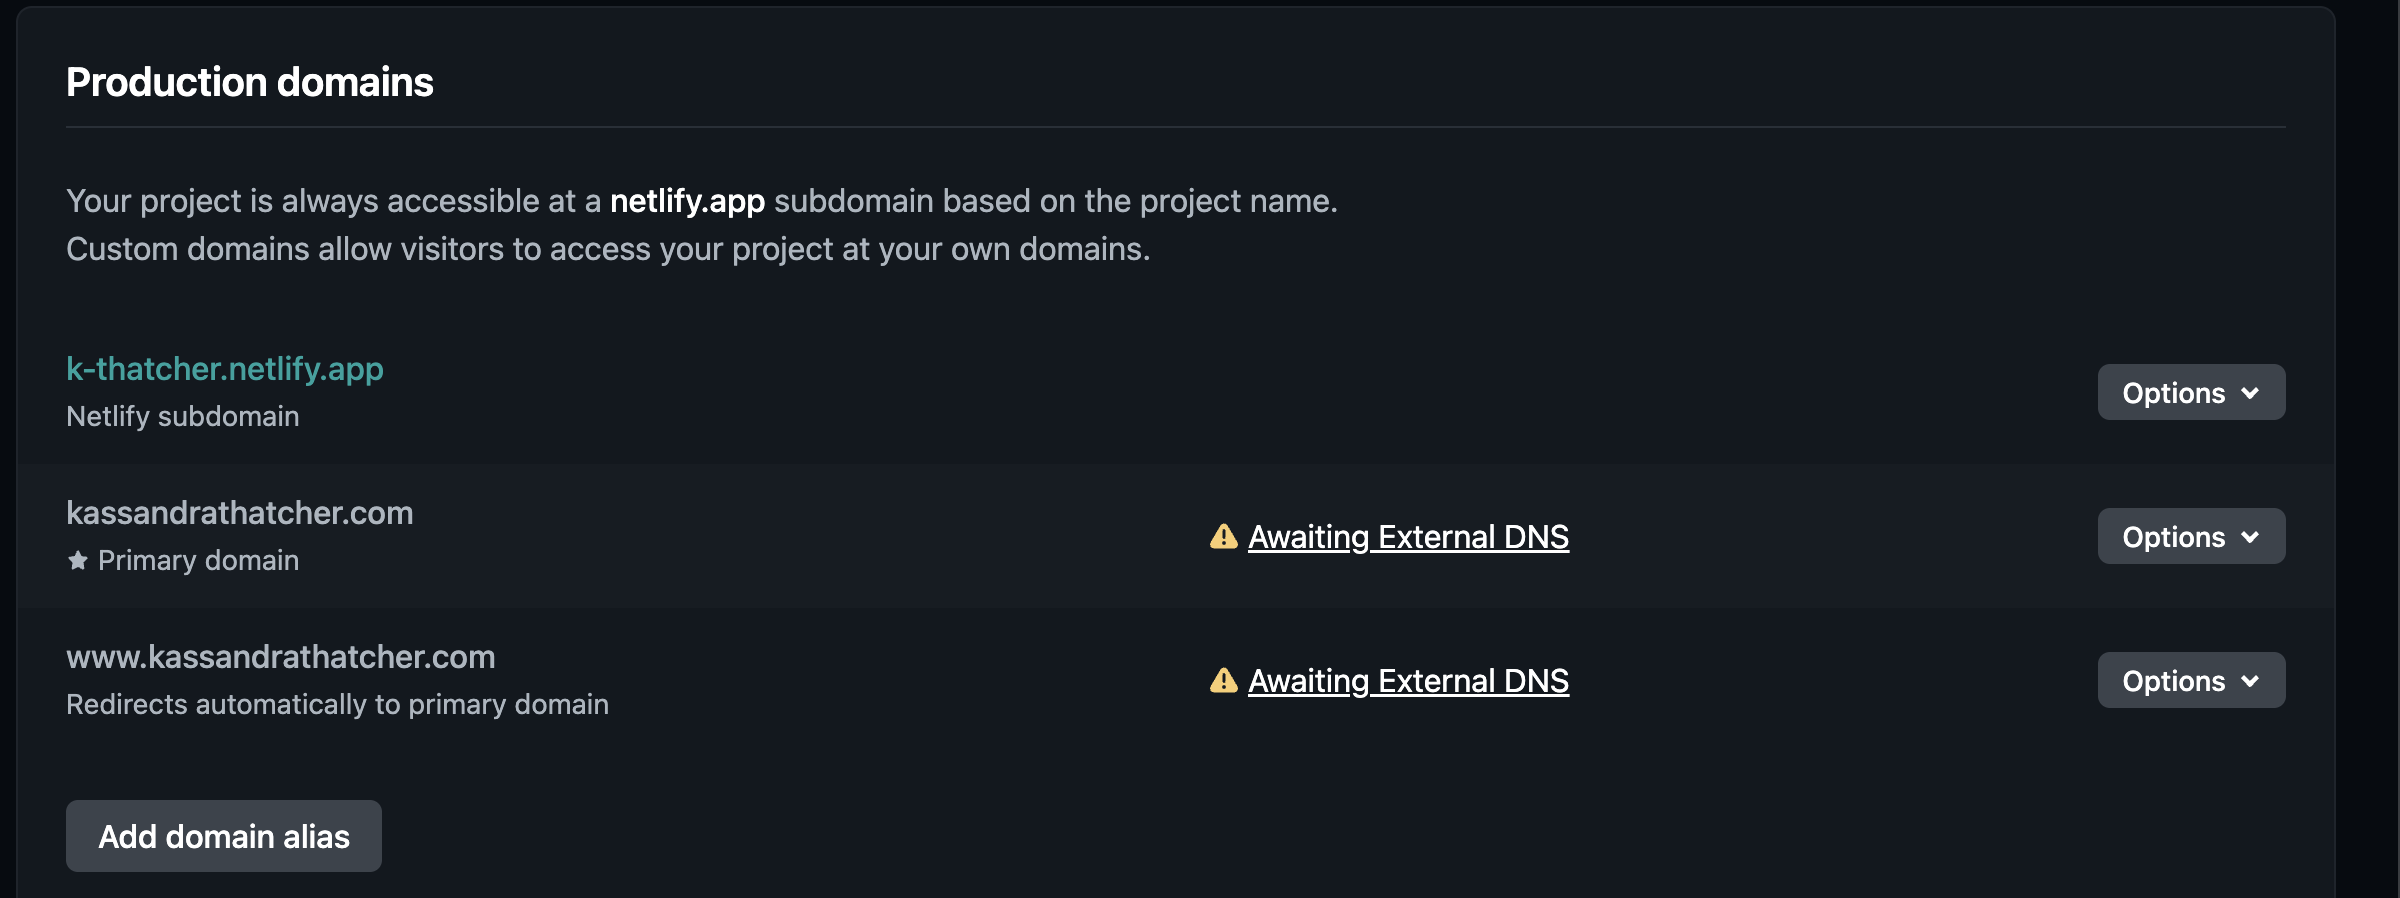This screenshot has height=898, width=2400.
Task: Click the warning triangle in the www.kassandrathatcher.com row
Action: (x=1223, y=681)
